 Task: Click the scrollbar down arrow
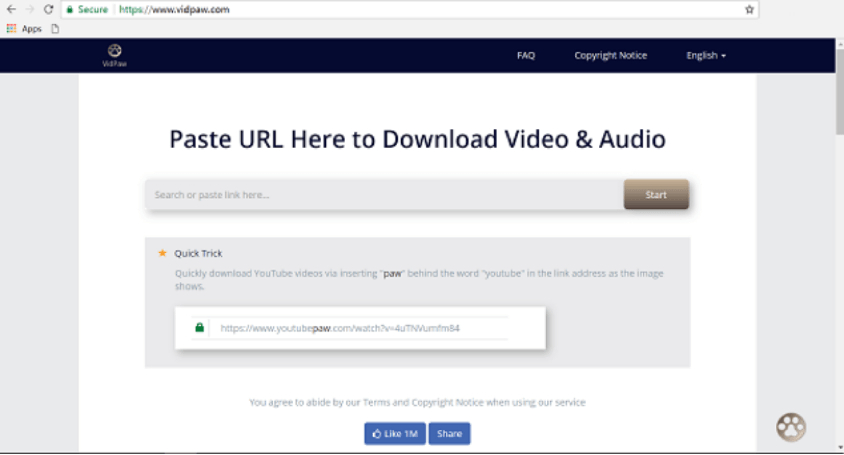[x=840, y=447]
